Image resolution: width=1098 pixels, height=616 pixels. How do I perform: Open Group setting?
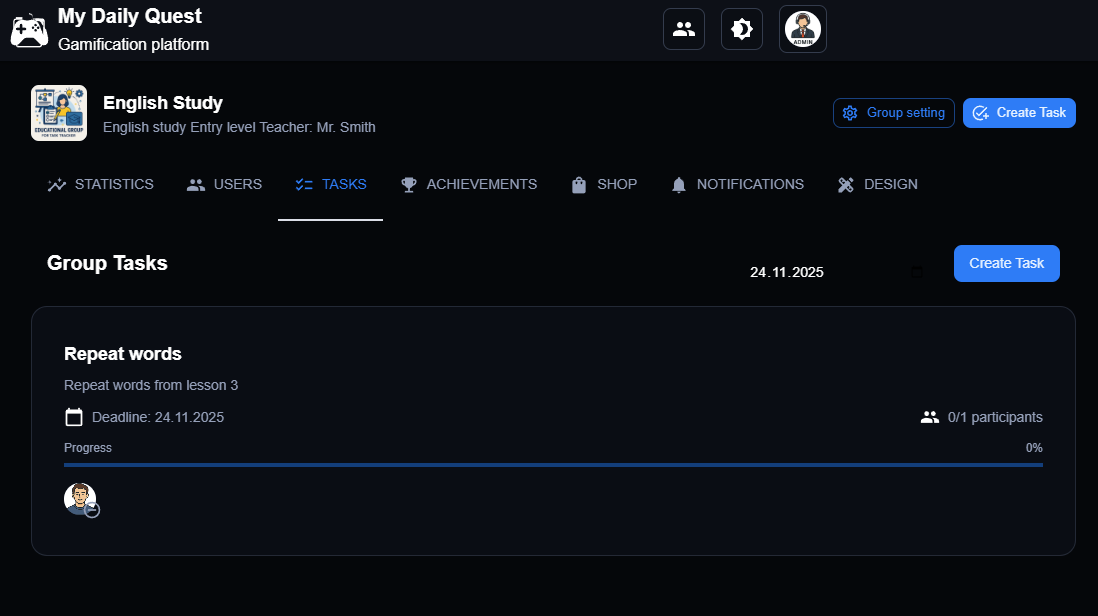(x=893, y=113)
